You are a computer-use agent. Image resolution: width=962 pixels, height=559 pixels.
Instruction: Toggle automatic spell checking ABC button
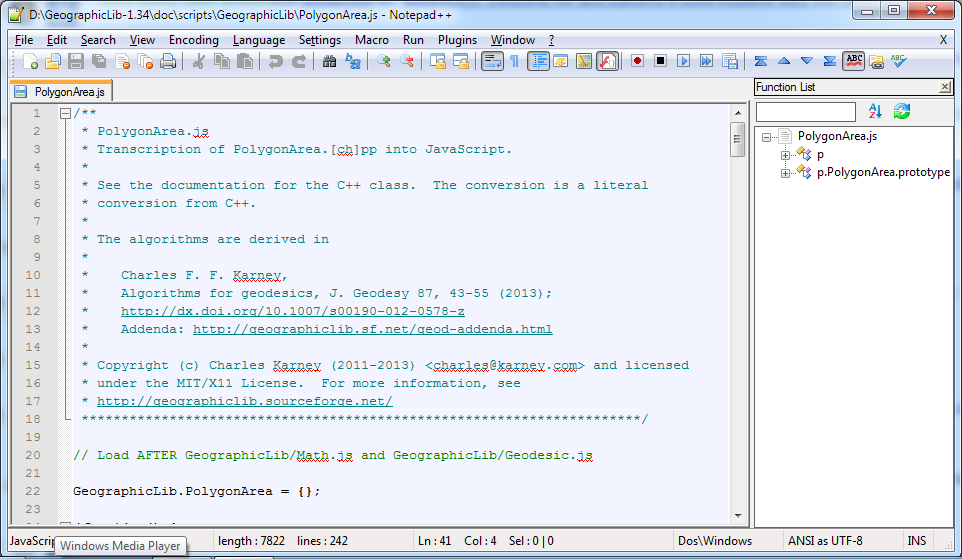853,61
